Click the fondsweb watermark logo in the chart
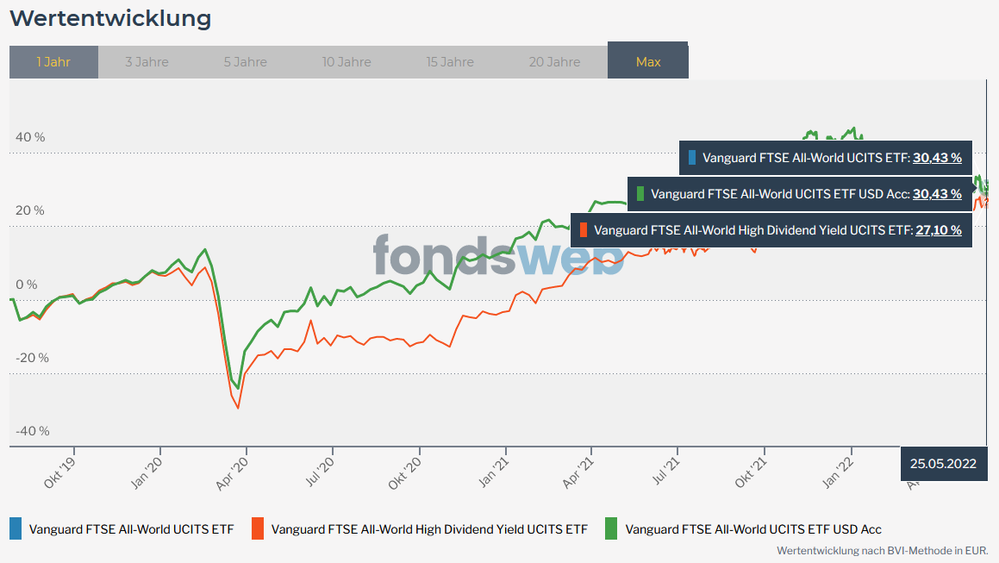 click(498, 256)
